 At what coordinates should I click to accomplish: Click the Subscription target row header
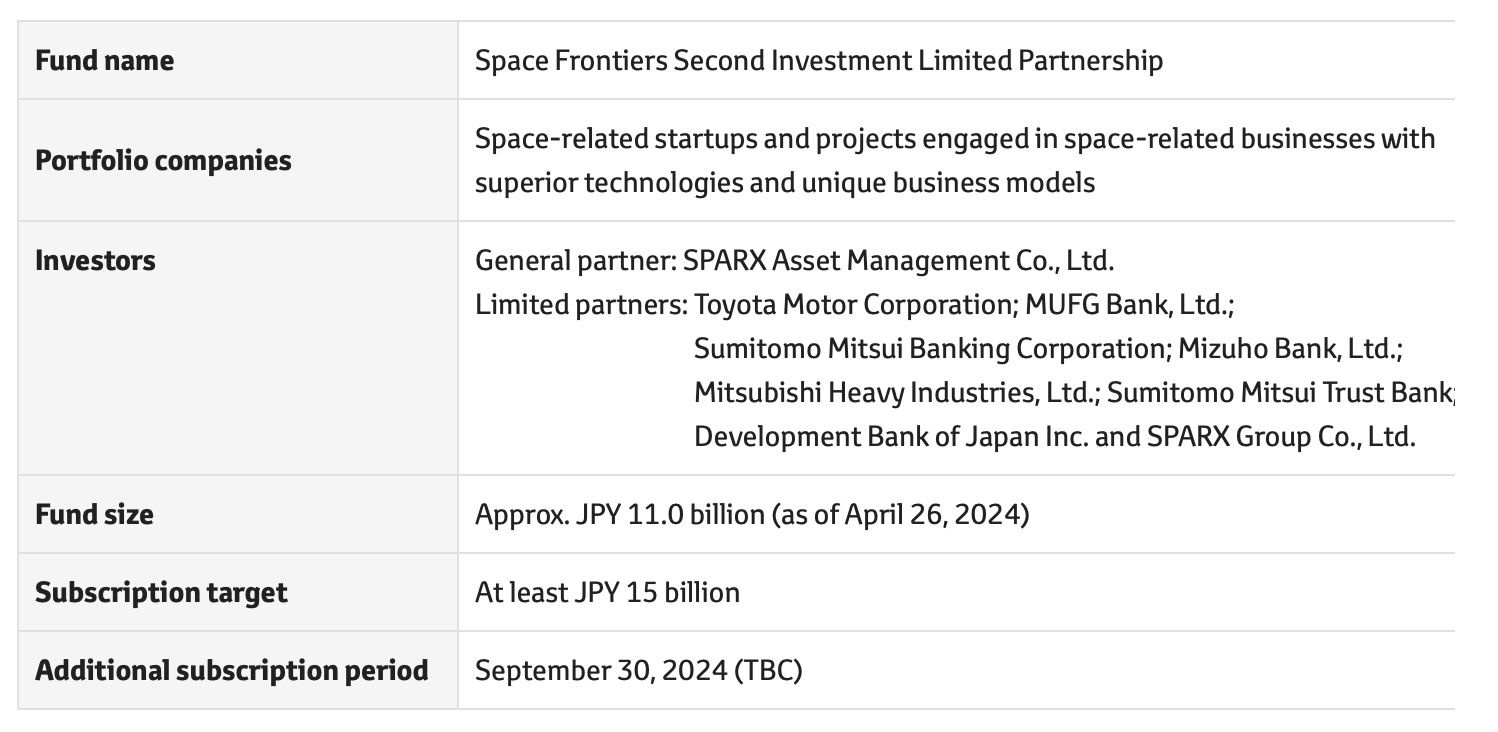pyautogui.click(x=161, y=593)
